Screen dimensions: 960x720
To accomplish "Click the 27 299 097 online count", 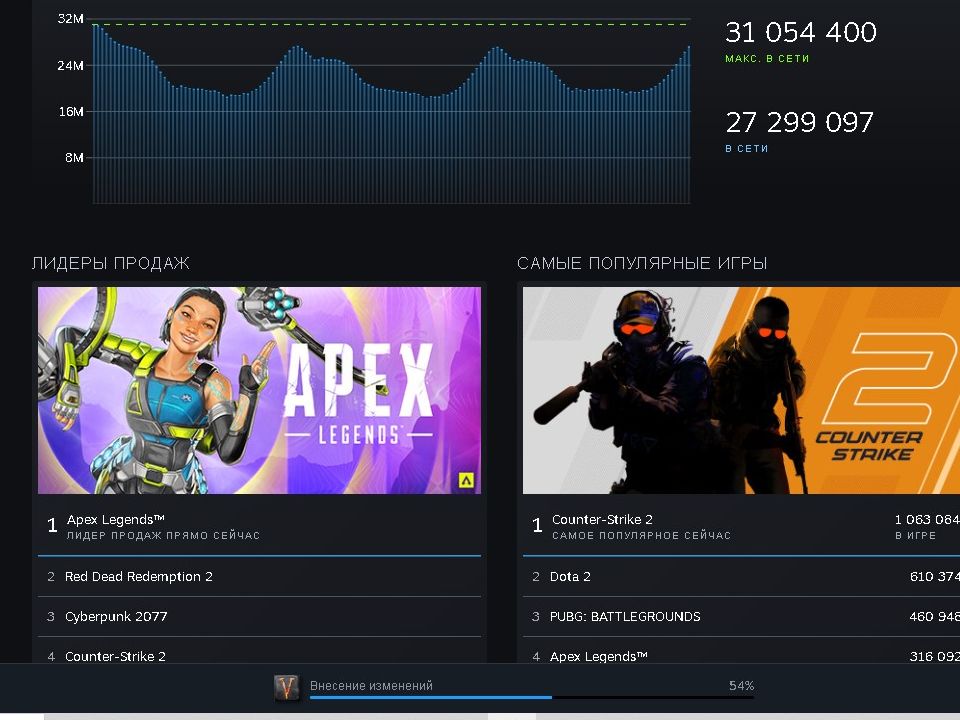I will click(799, 123).
